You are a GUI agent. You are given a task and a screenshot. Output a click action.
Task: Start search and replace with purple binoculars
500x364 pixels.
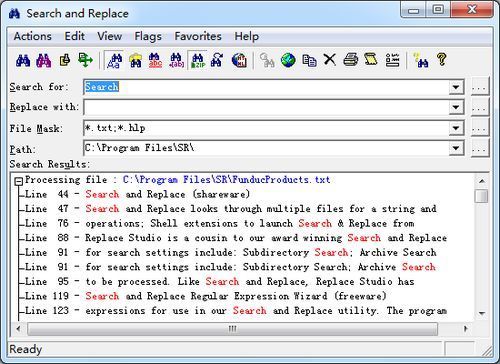coord(44,60)
